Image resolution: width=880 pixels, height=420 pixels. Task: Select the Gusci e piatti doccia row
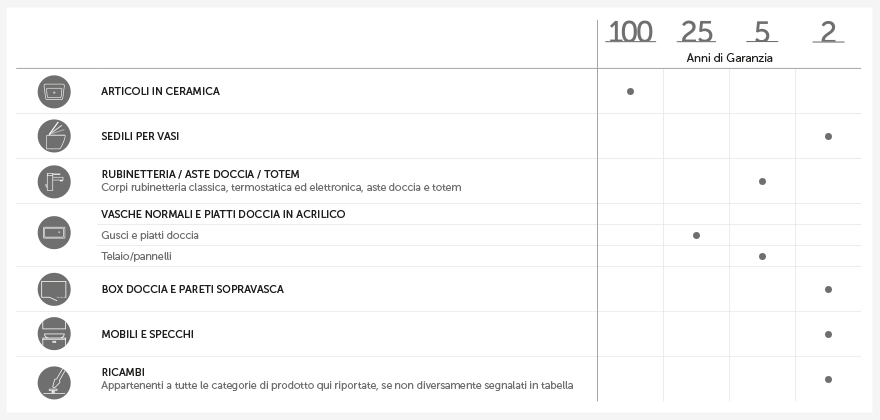click(479, 235)
